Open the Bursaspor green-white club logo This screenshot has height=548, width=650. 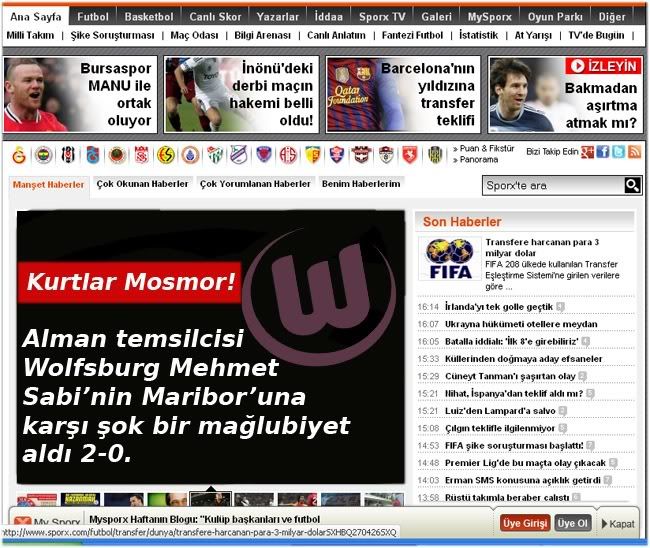click(x=215, y=155)
